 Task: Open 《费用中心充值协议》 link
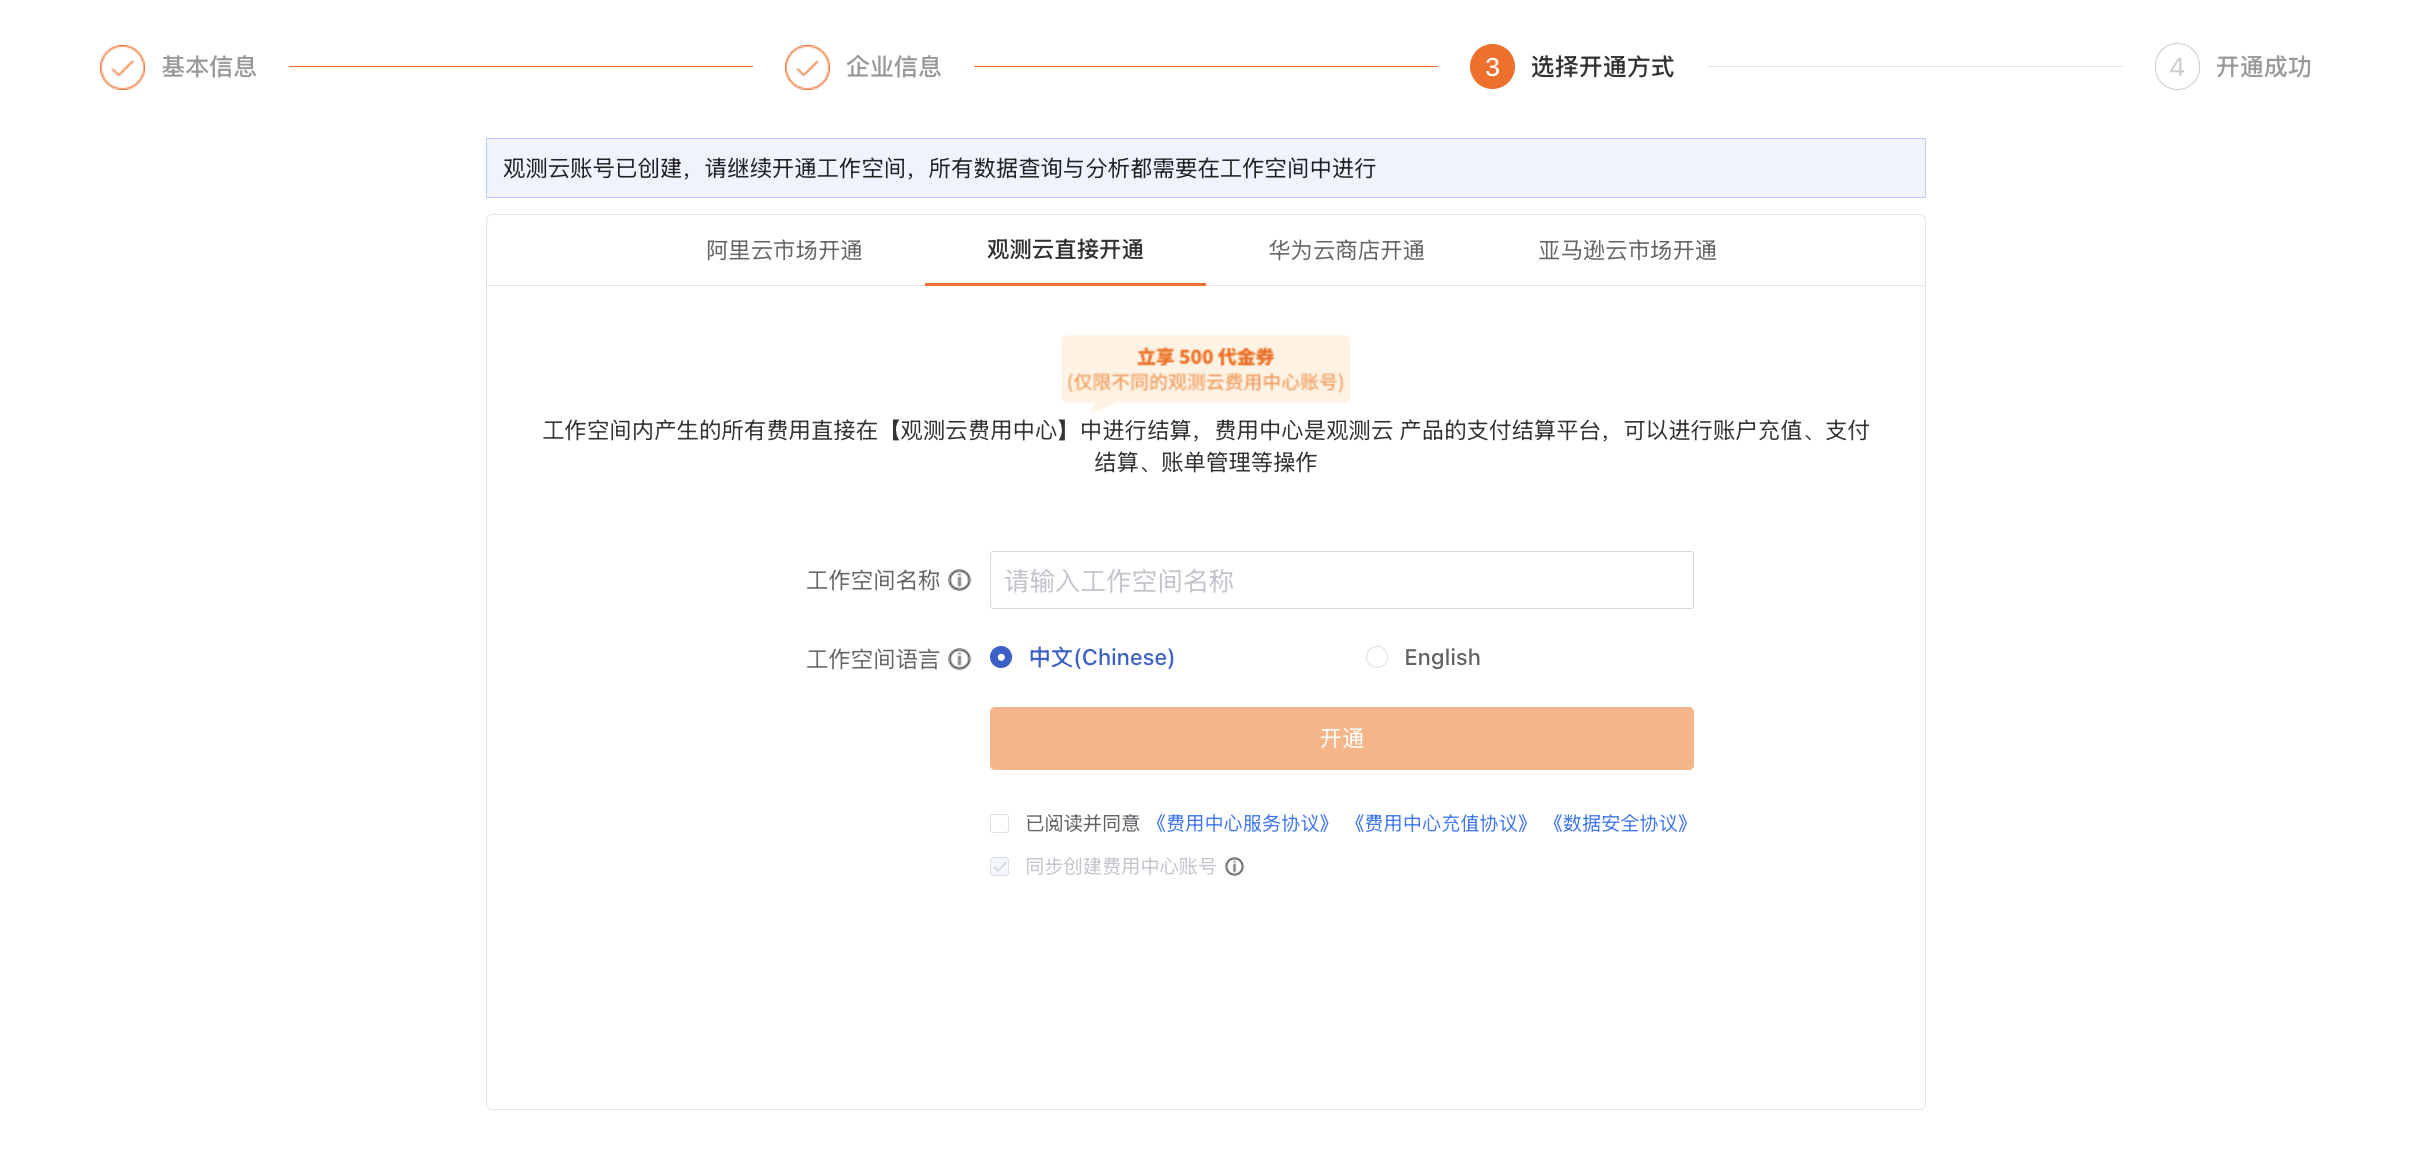(1441, 823)
